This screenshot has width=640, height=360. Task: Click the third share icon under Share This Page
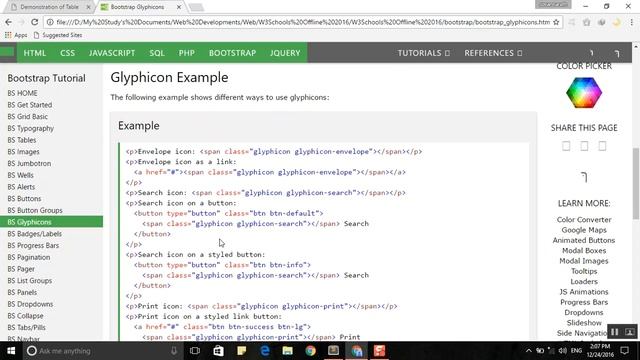pos(602,146)
